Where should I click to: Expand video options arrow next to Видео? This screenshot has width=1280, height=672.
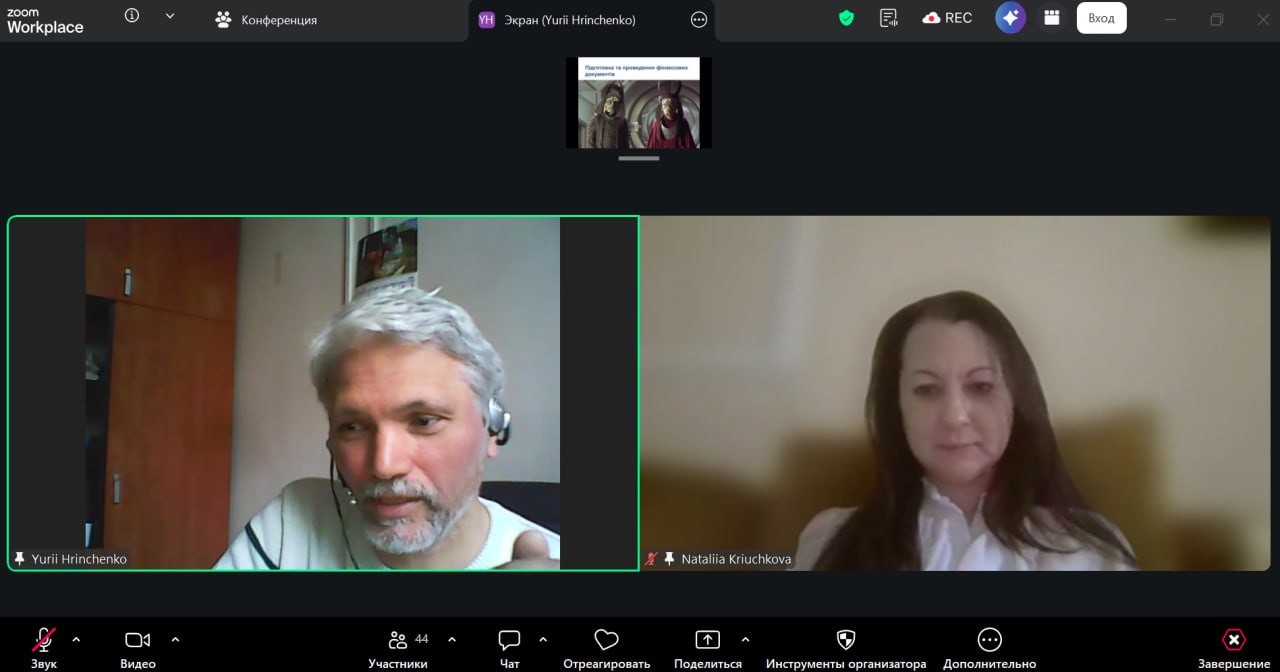[x=176, y=640]
